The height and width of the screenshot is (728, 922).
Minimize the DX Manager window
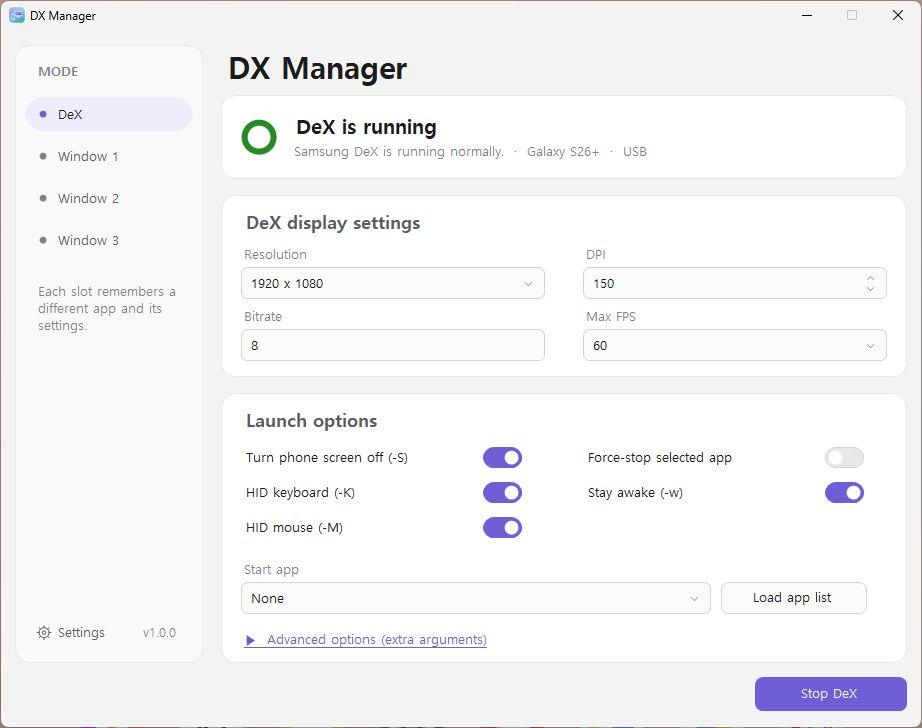coord(807,15)
